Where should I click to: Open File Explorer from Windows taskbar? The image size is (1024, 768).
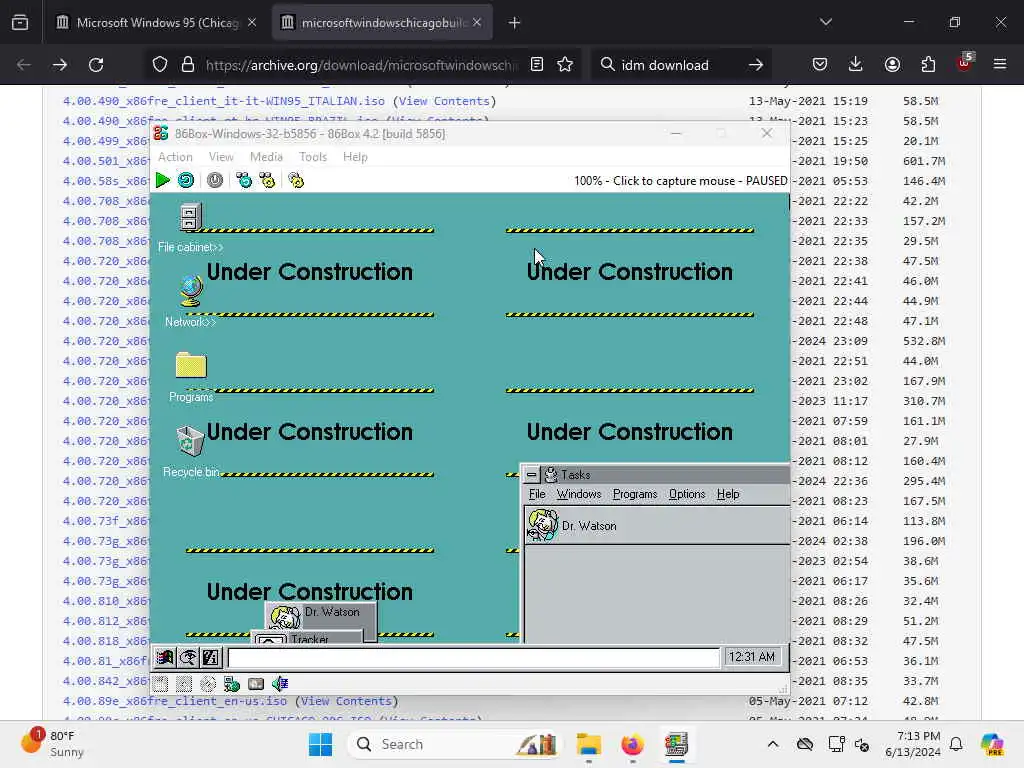coord(588,744)
